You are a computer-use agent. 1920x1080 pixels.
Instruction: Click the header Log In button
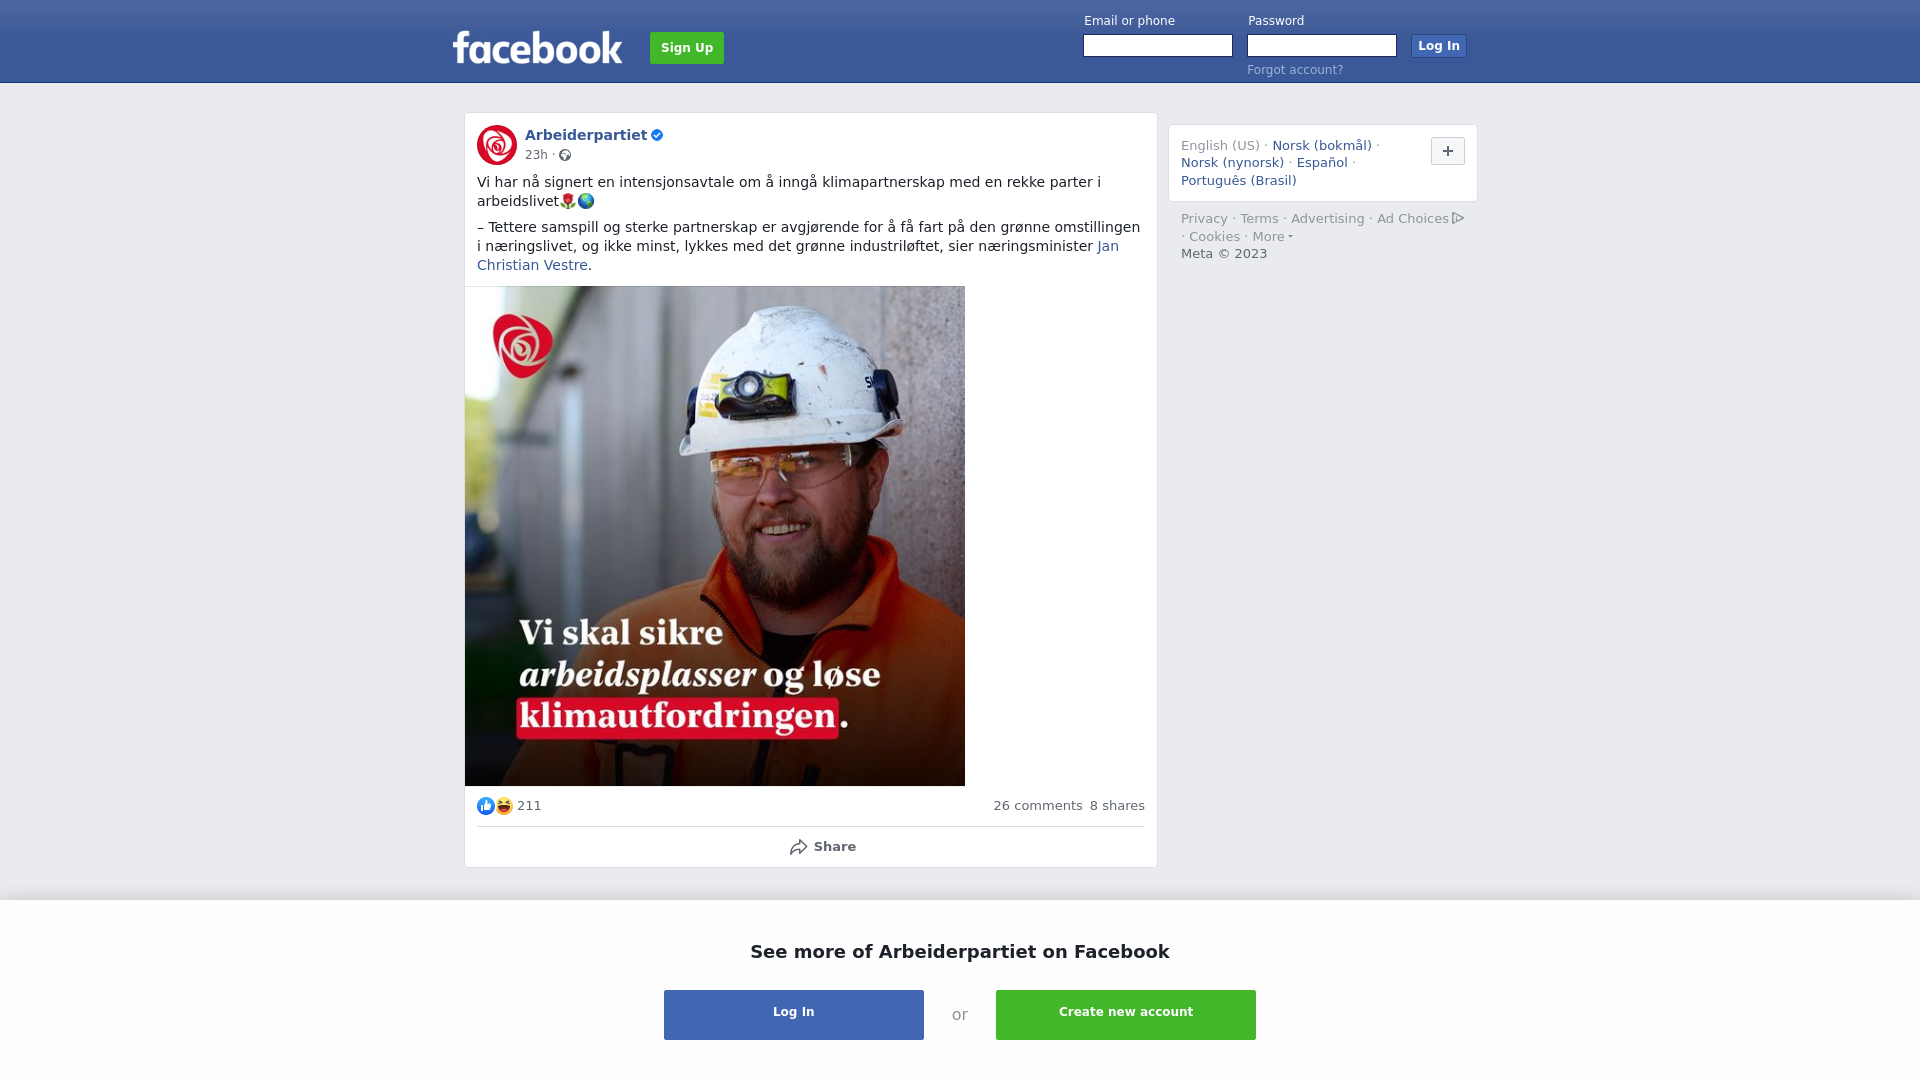1439,46
